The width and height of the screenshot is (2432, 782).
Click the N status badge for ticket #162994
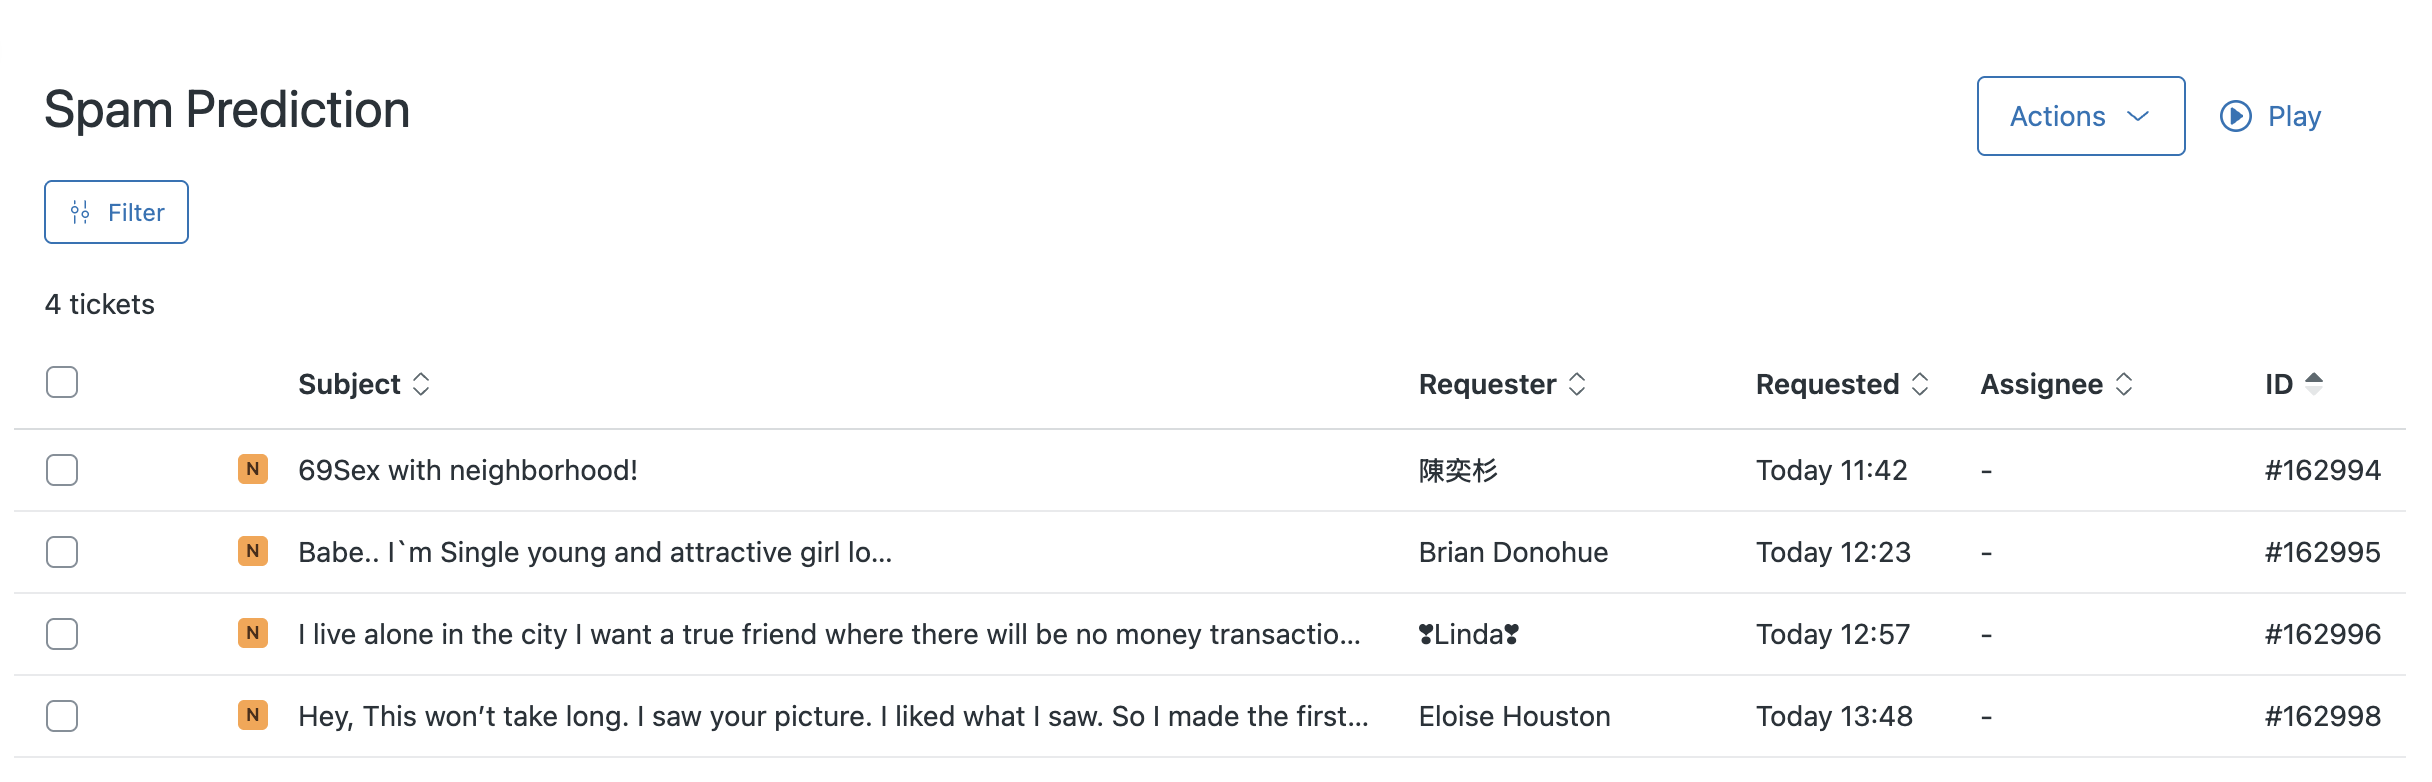[253, 469]
